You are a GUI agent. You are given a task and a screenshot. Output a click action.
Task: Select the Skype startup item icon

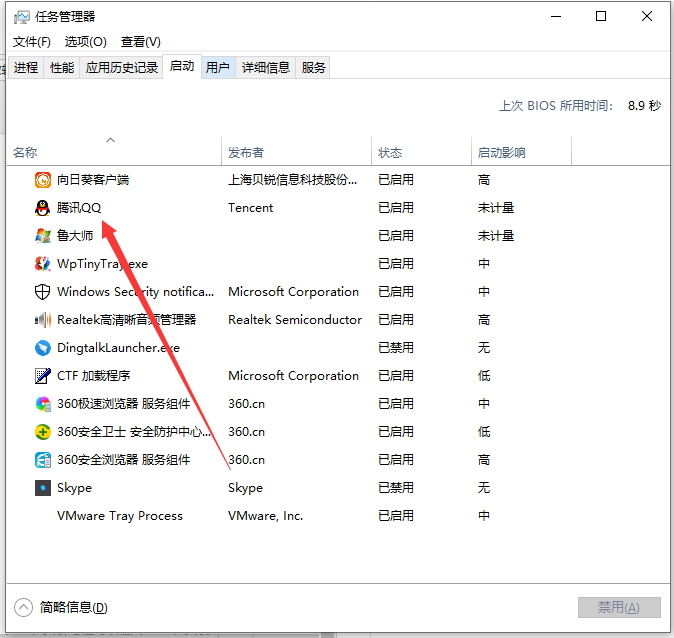pyautogui.click(x=43, y=488)
